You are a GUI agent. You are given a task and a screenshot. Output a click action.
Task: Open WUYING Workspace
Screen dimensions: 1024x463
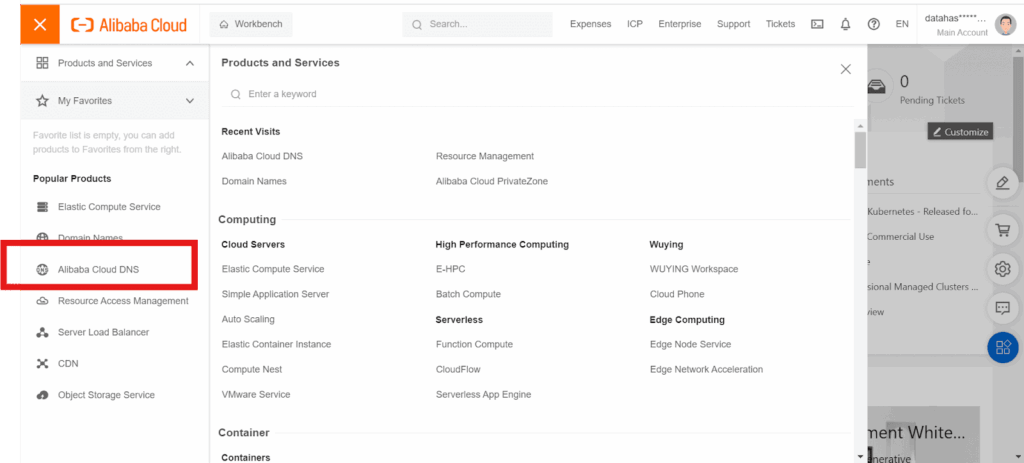point(694,269)
